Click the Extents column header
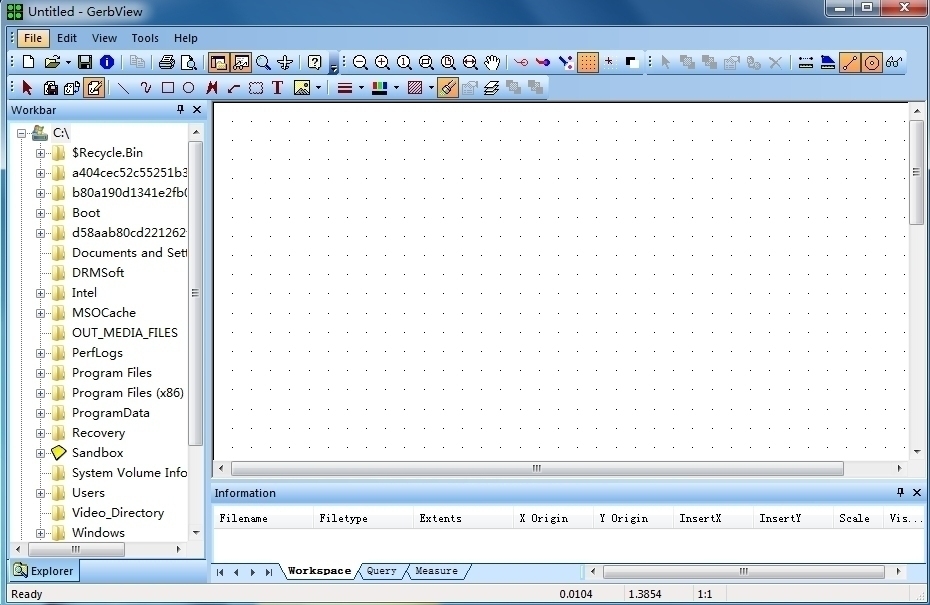The height and width of the screenshot is (605, 930). click(463, 518)
